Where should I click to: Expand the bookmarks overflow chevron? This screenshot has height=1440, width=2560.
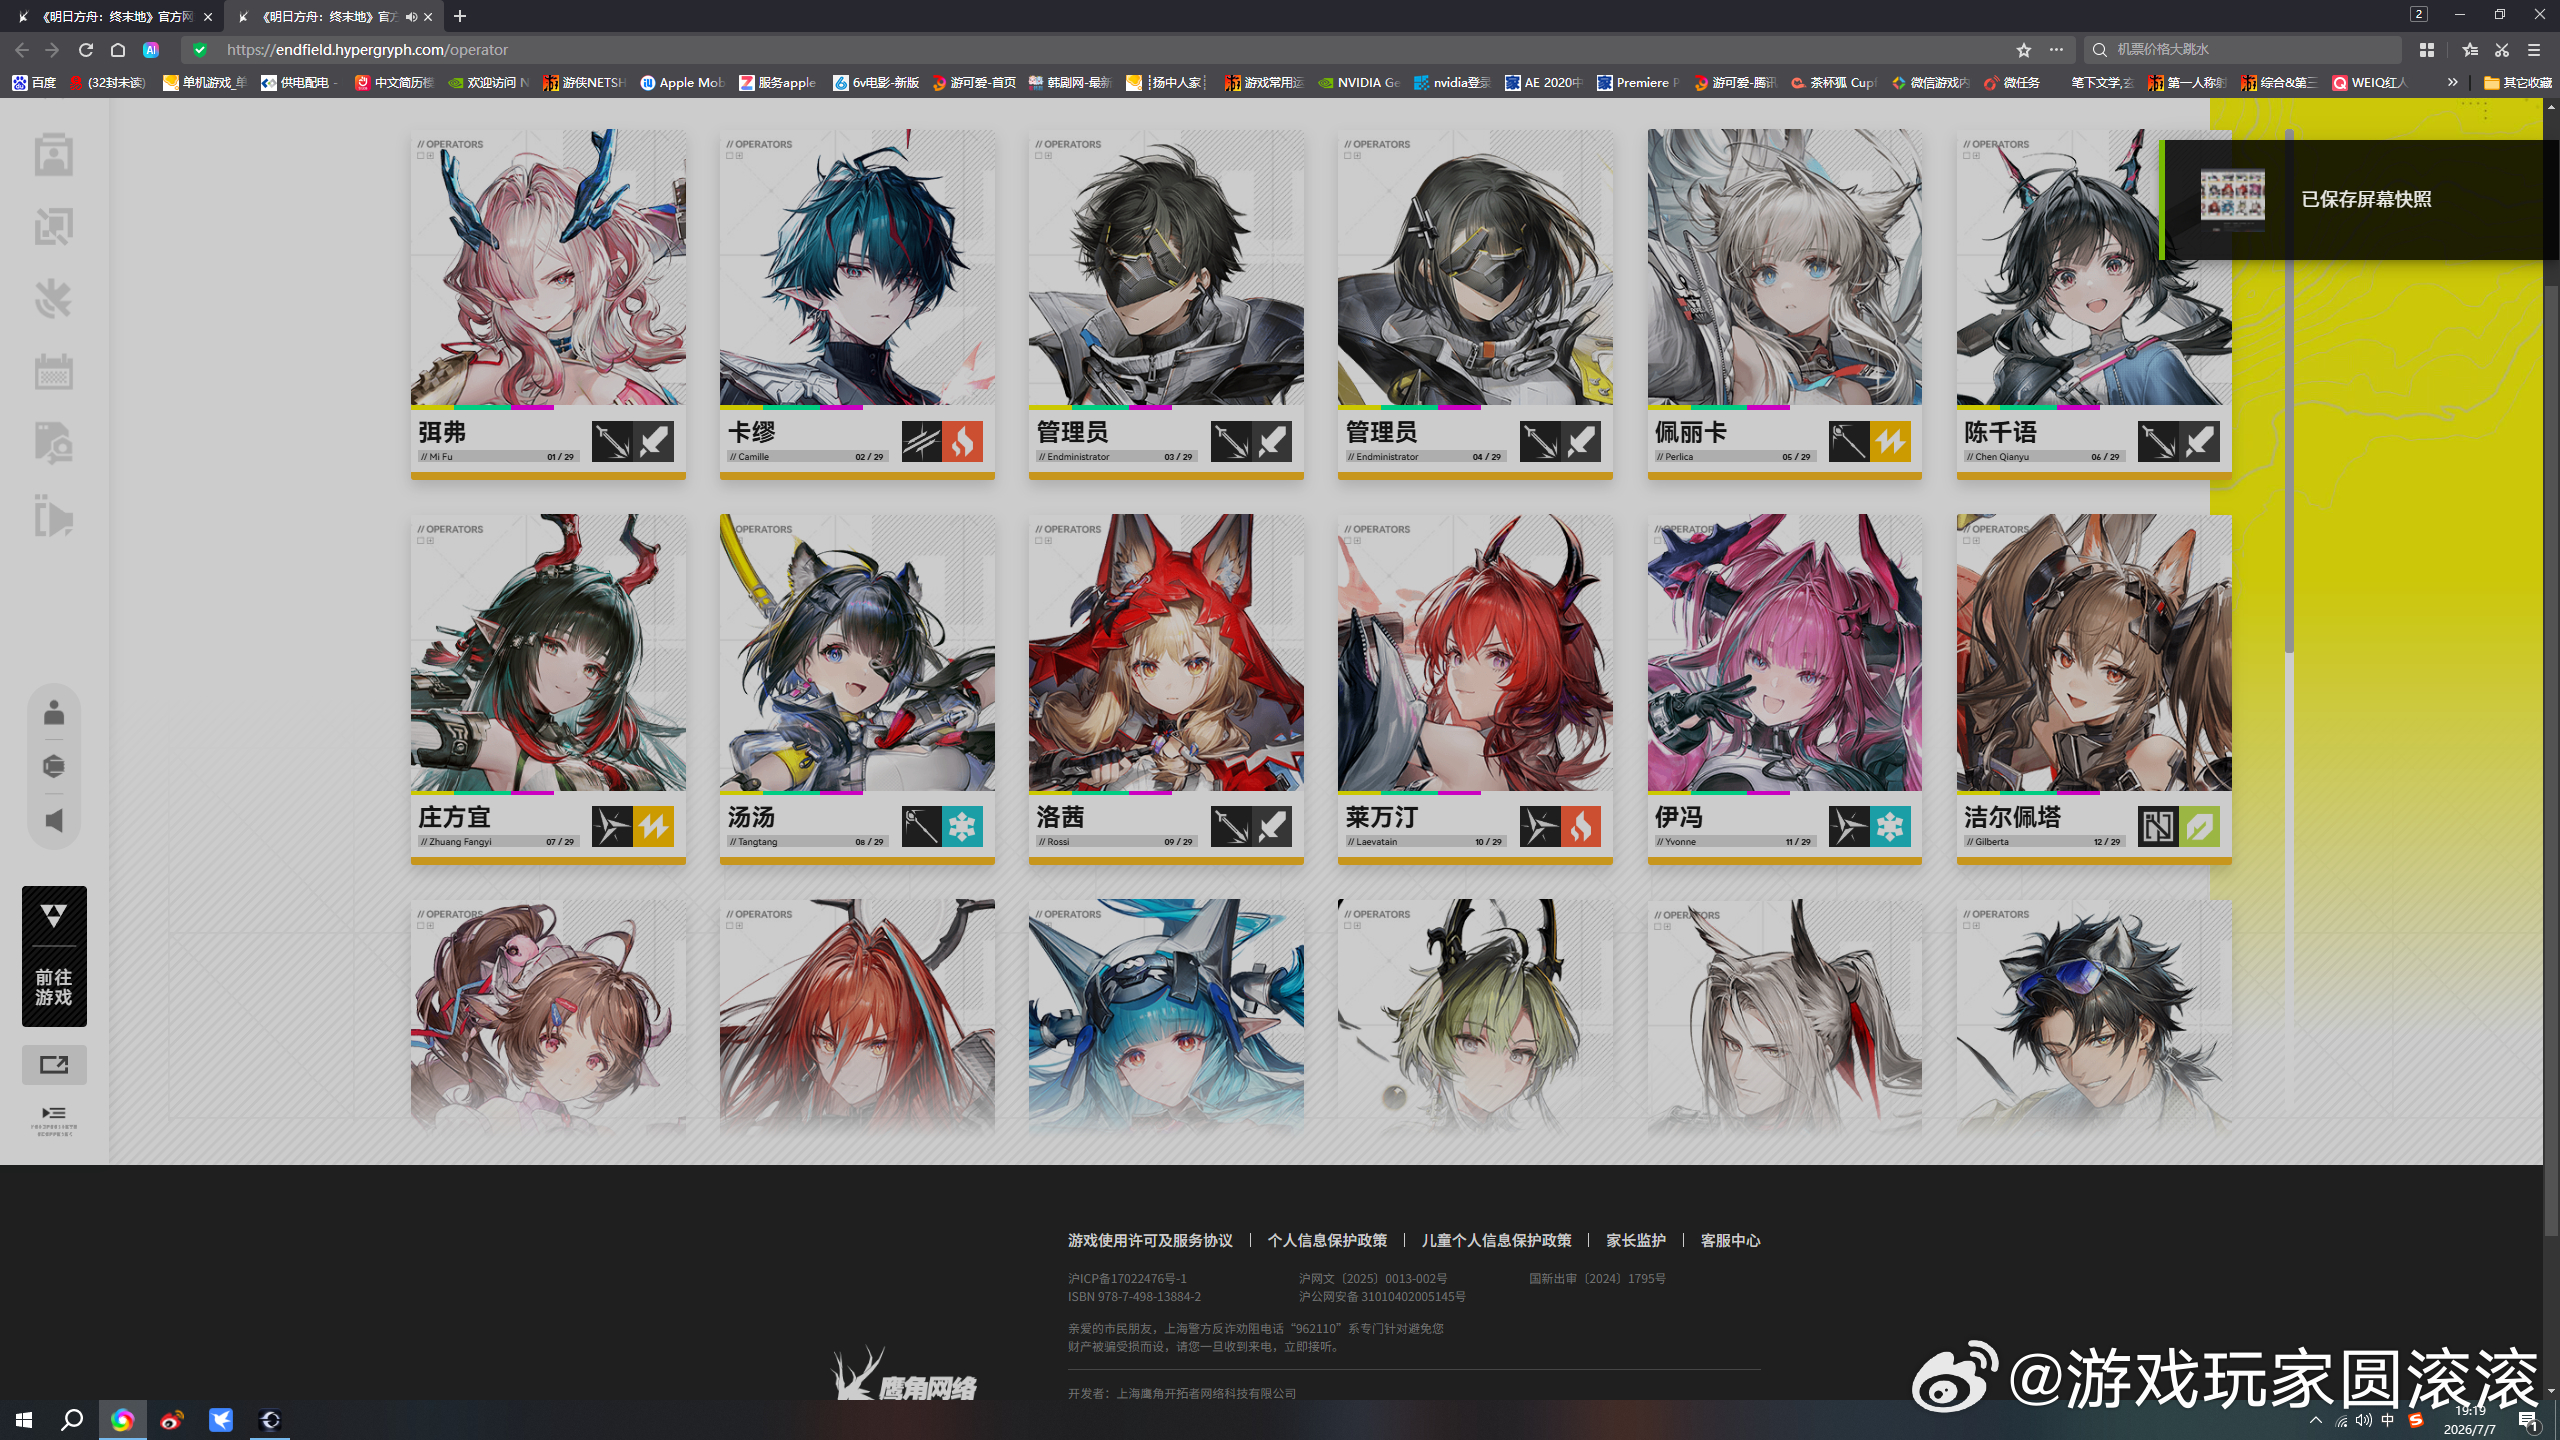[2452, 83]
